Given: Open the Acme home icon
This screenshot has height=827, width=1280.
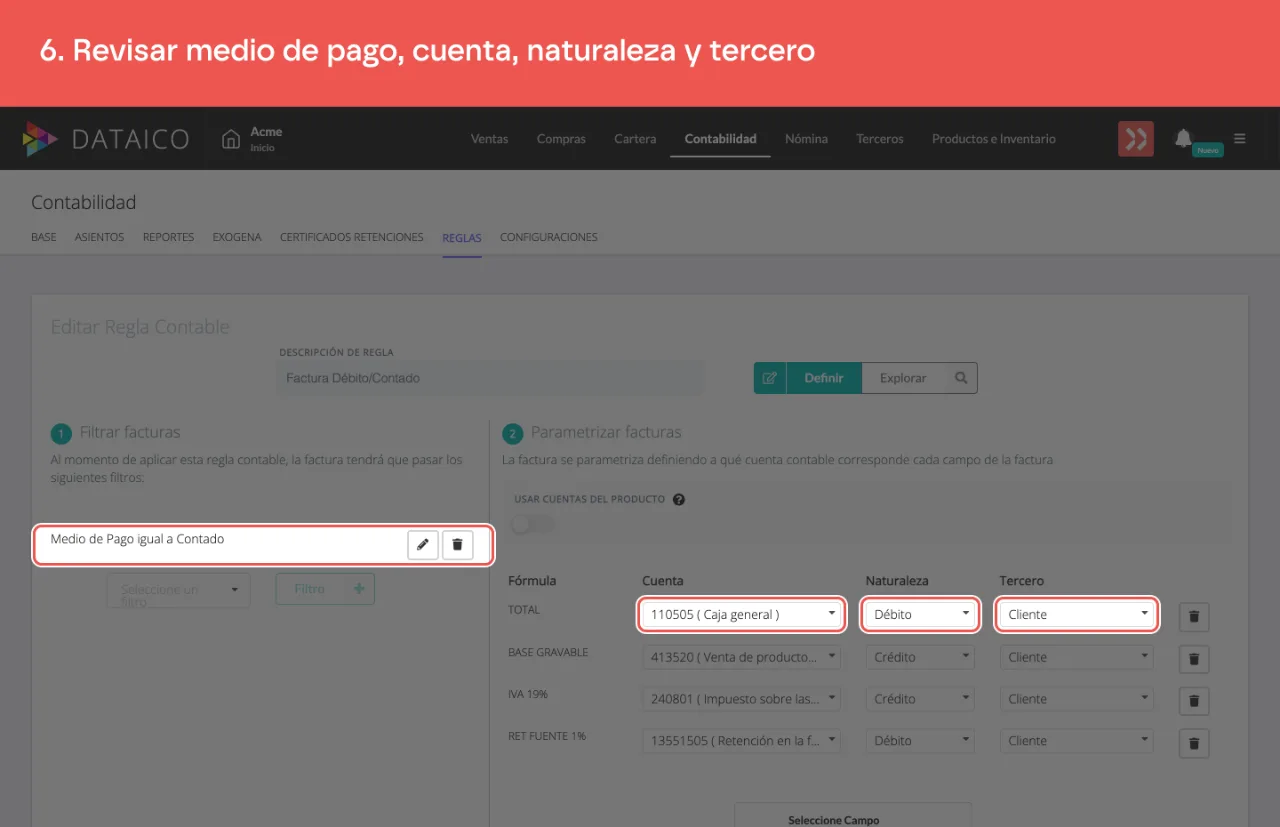Looking at the screenshot, I should (x=231, y=139).
